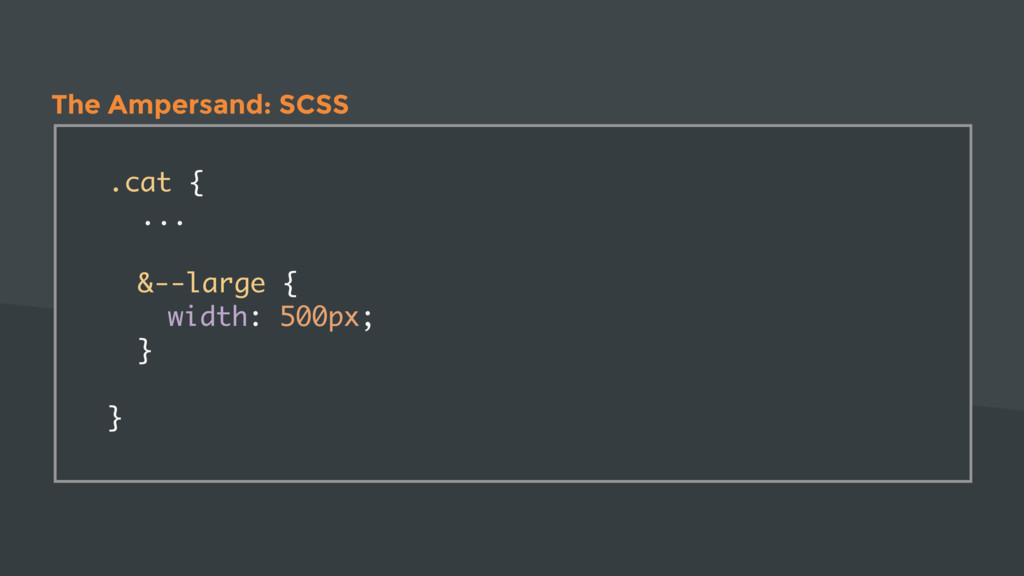1024x576 pixels.
Task: Click the word "Ampersand:" in the heading
Action: (x=189, y=104)
